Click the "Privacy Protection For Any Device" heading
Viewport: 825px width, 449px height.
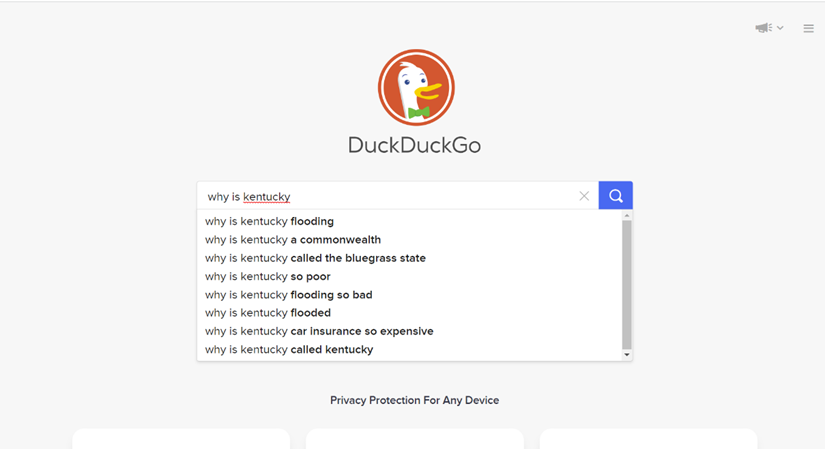pyautogui.click(x=414, y=400)
